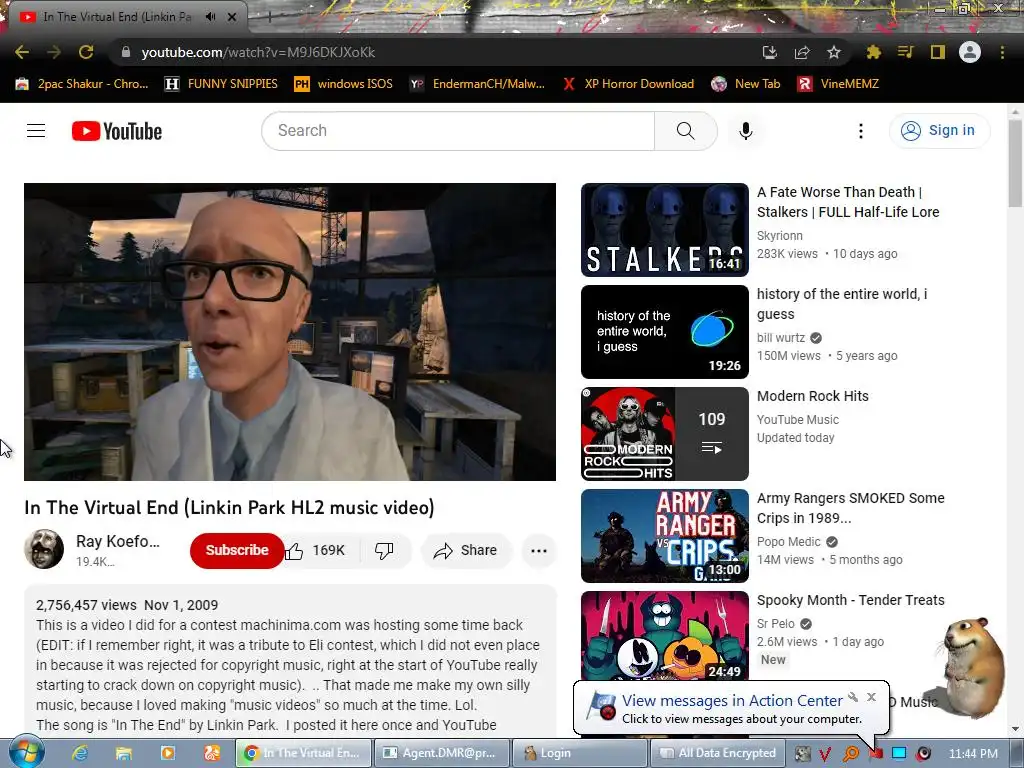The image size is (1024, 768).
Task: Click in the YouTube search field
Action: tap(457, 131)
